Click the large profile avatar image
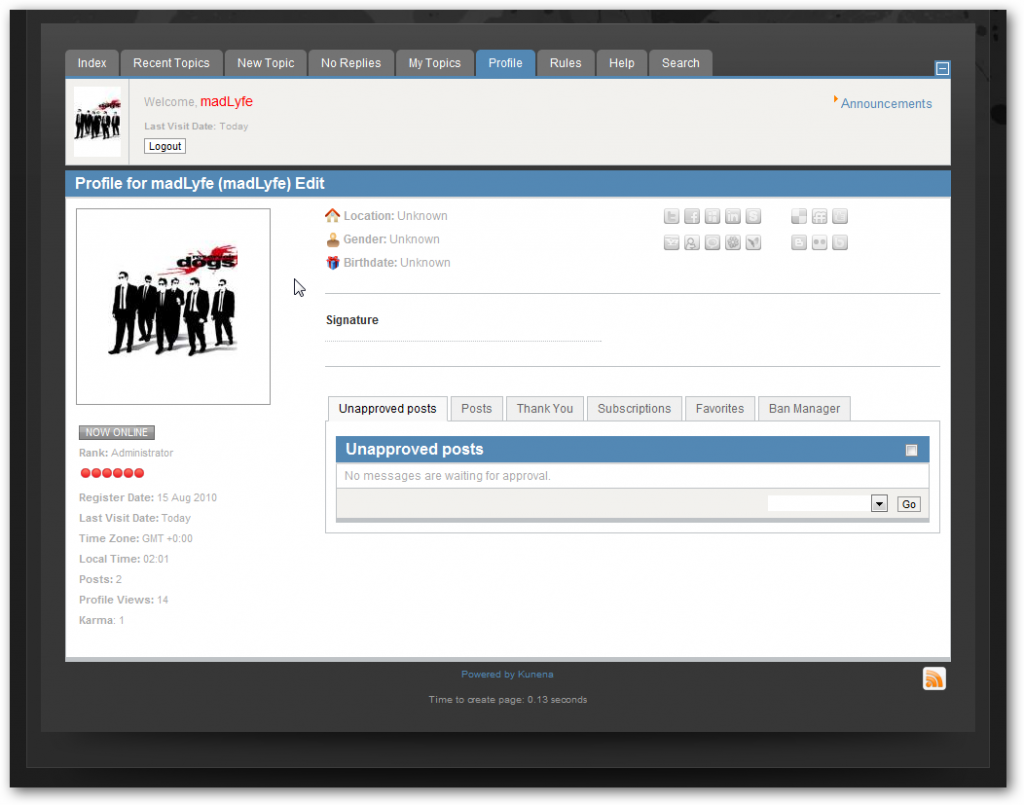This screenshot has width=1024, height=805. (173, 306)
